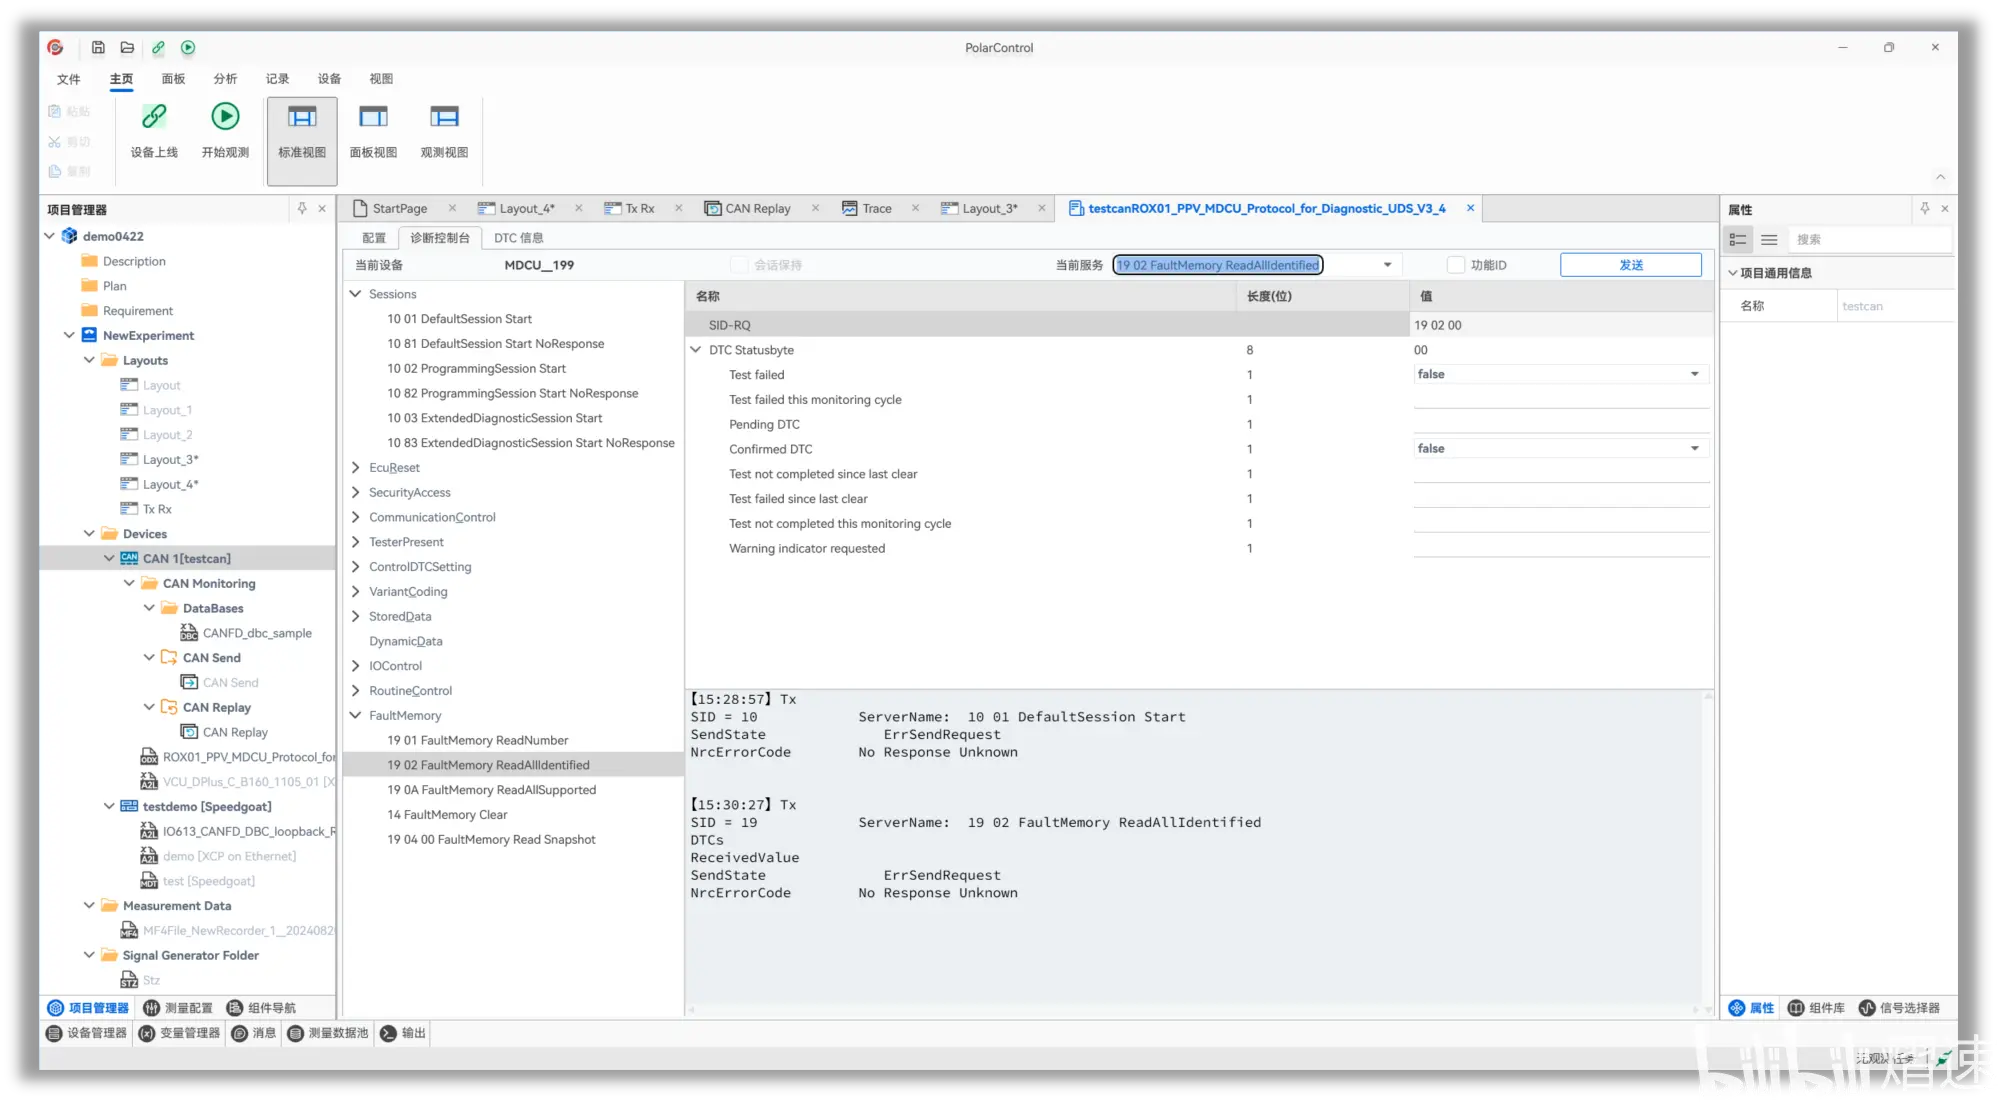Click the save icon in title bar

98,47
